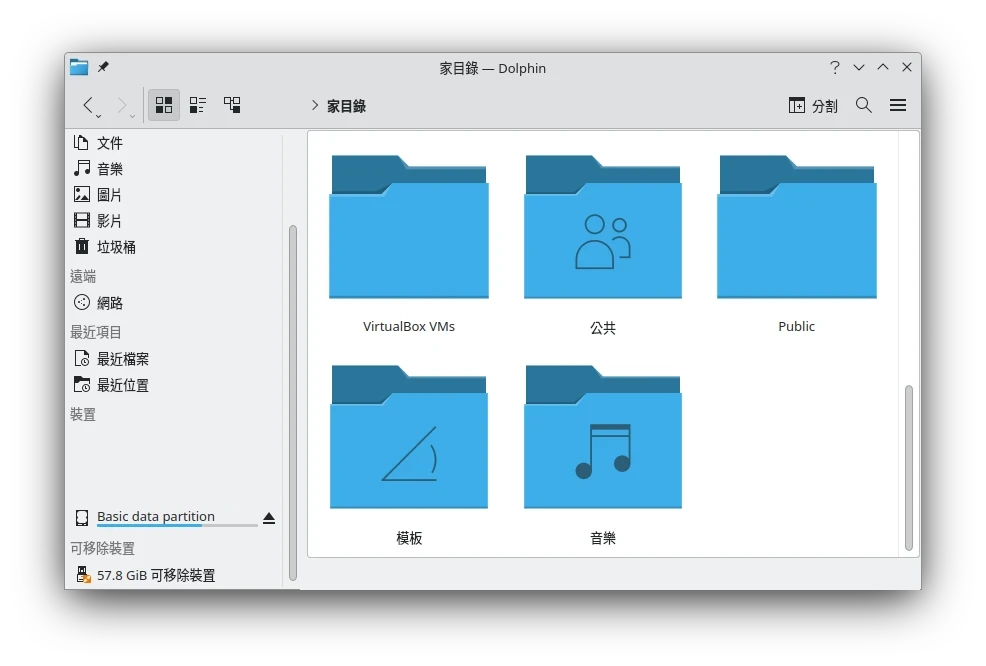This screenshot has height=666, width=986.
Task: Click the 最近項目 section header
Action: tap(96, 332)
